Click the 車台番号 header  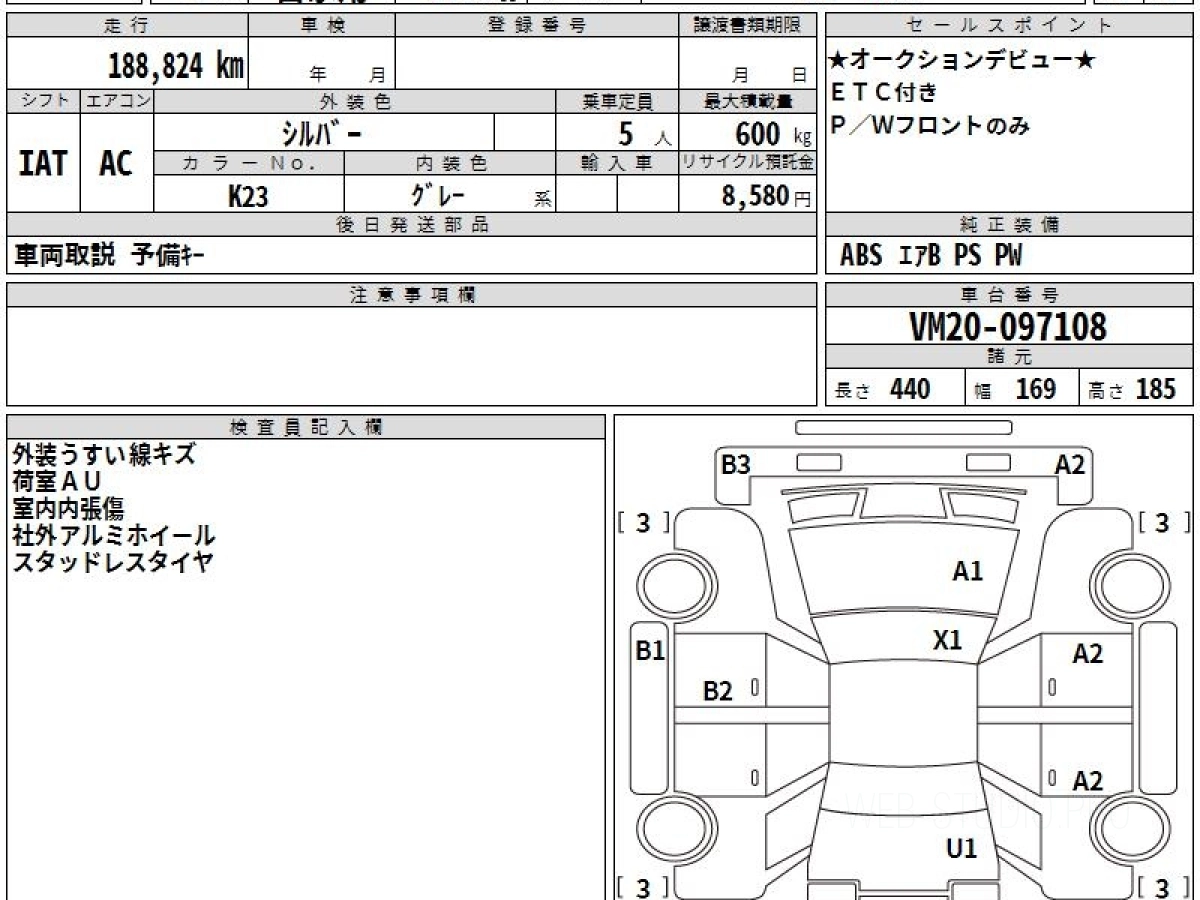click(x=1009, y=295)
